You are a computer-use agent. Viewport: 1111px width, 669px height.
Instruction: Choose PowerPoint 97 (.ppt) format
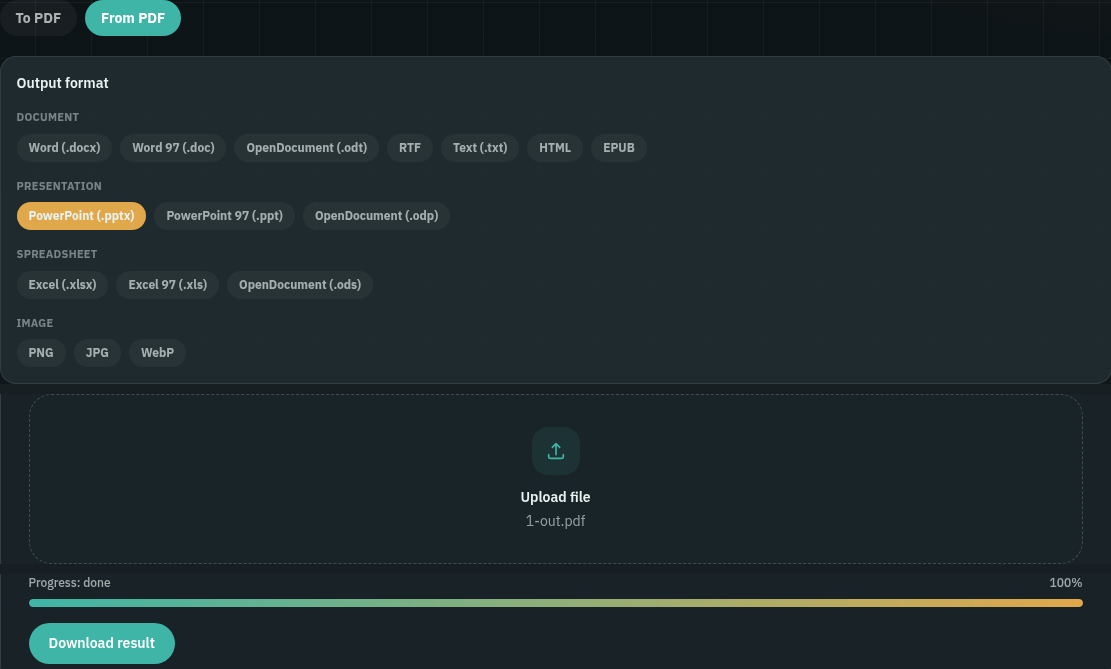225,215
